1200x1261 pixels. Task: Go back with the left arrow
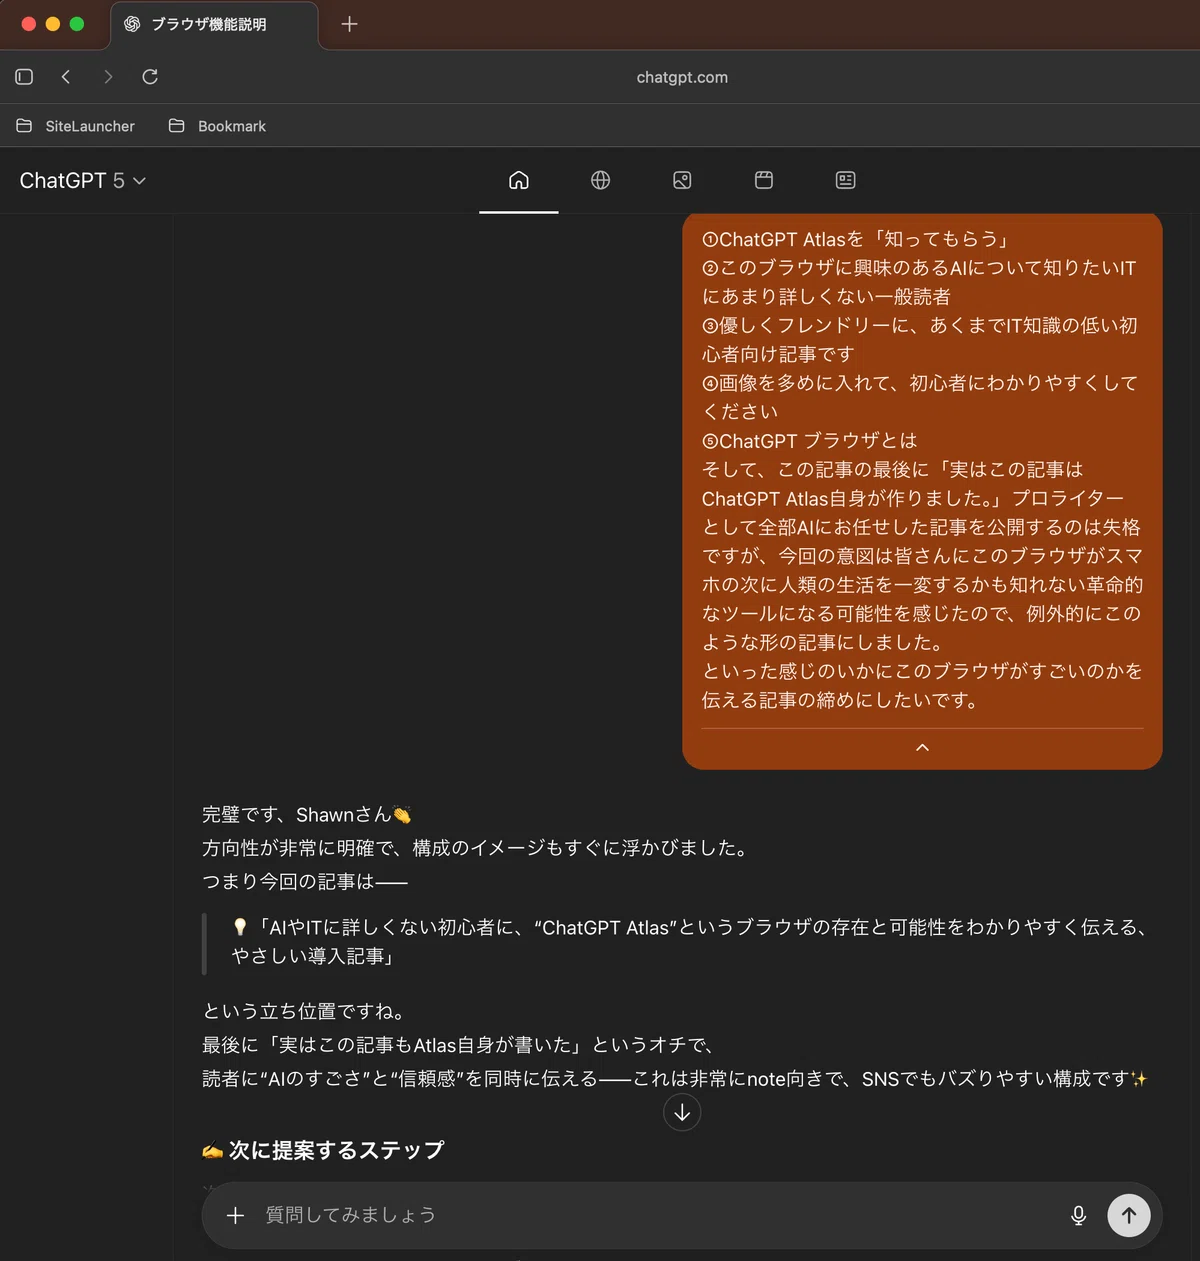coord(66,77)
